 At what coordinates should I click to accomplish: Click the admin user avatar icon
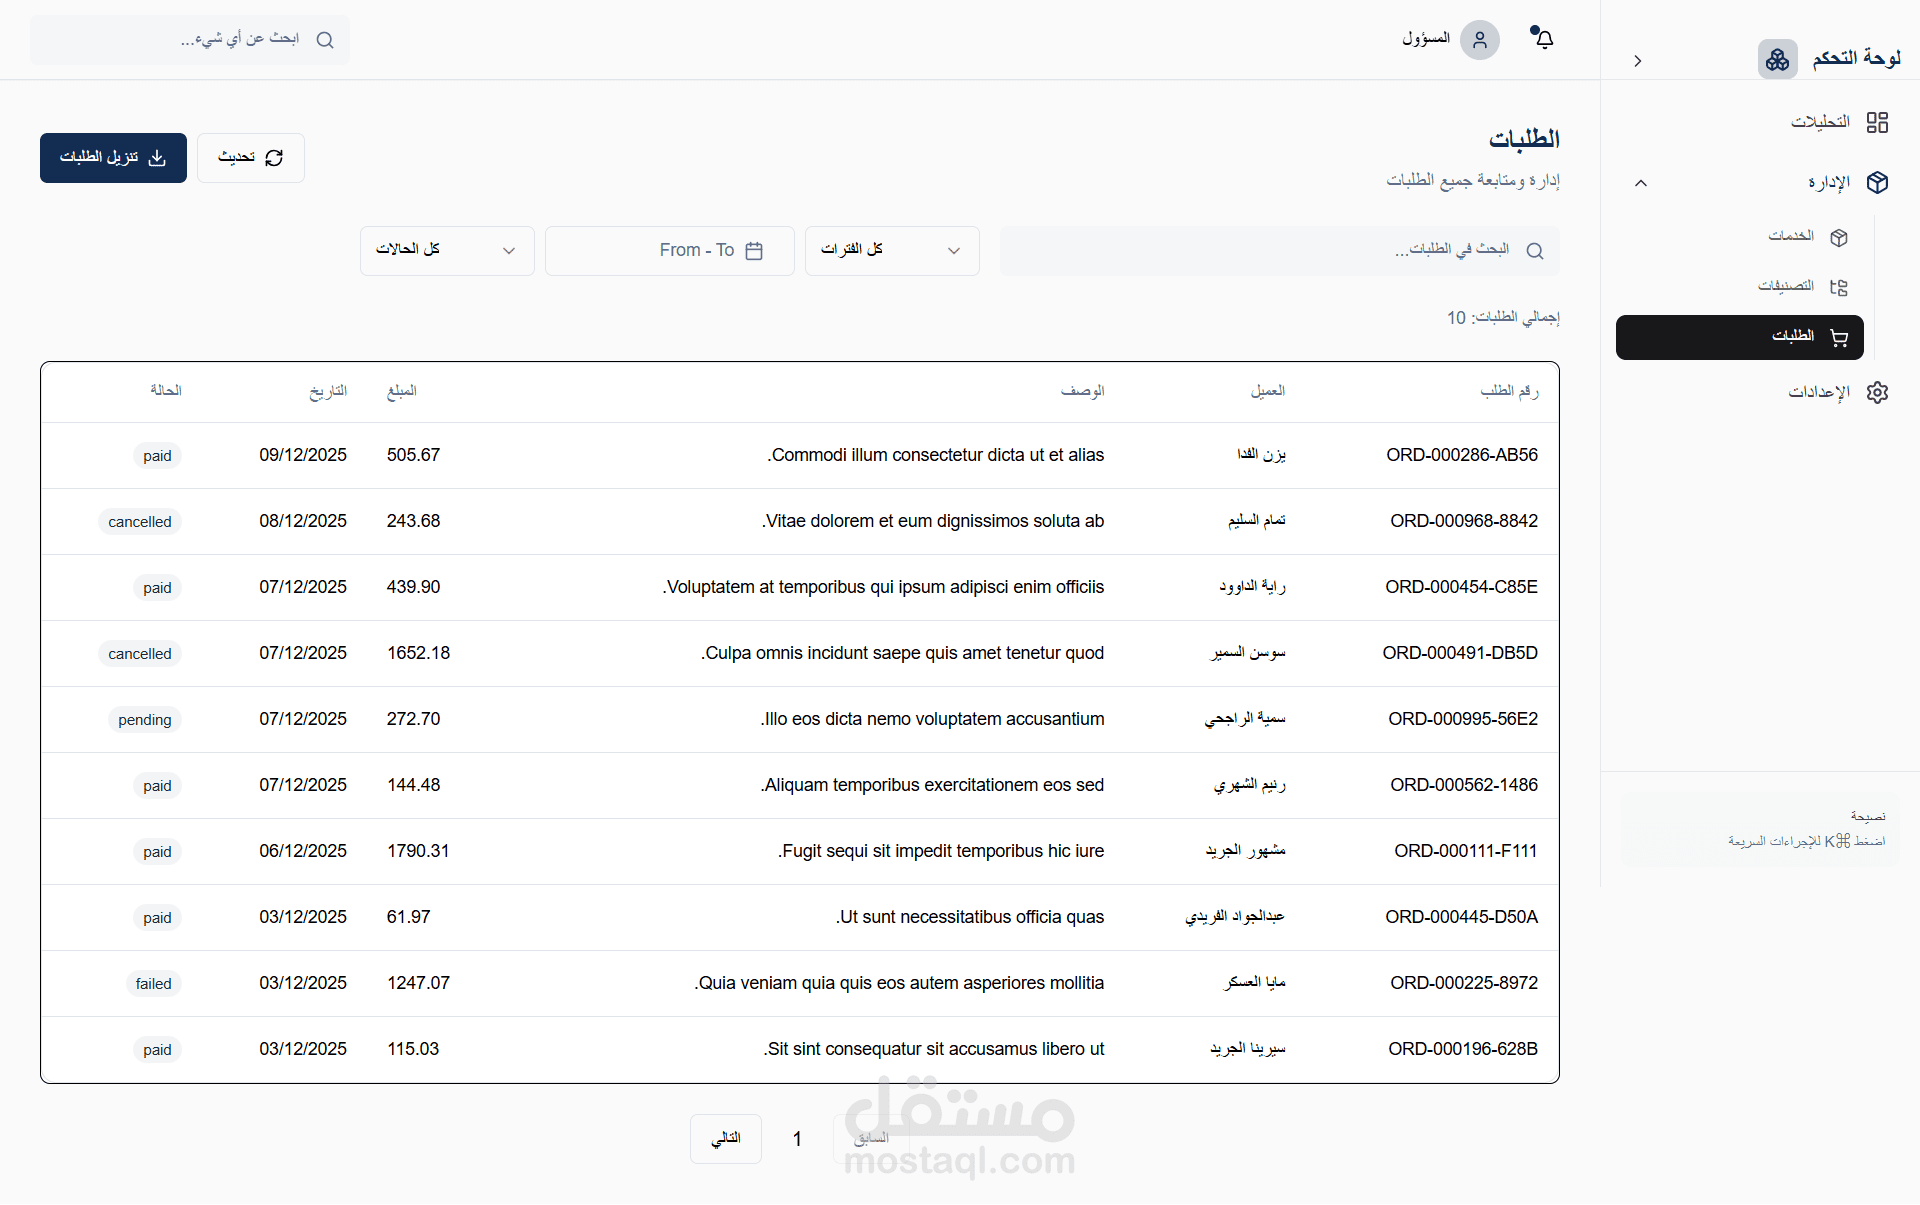pos(1479,40)
